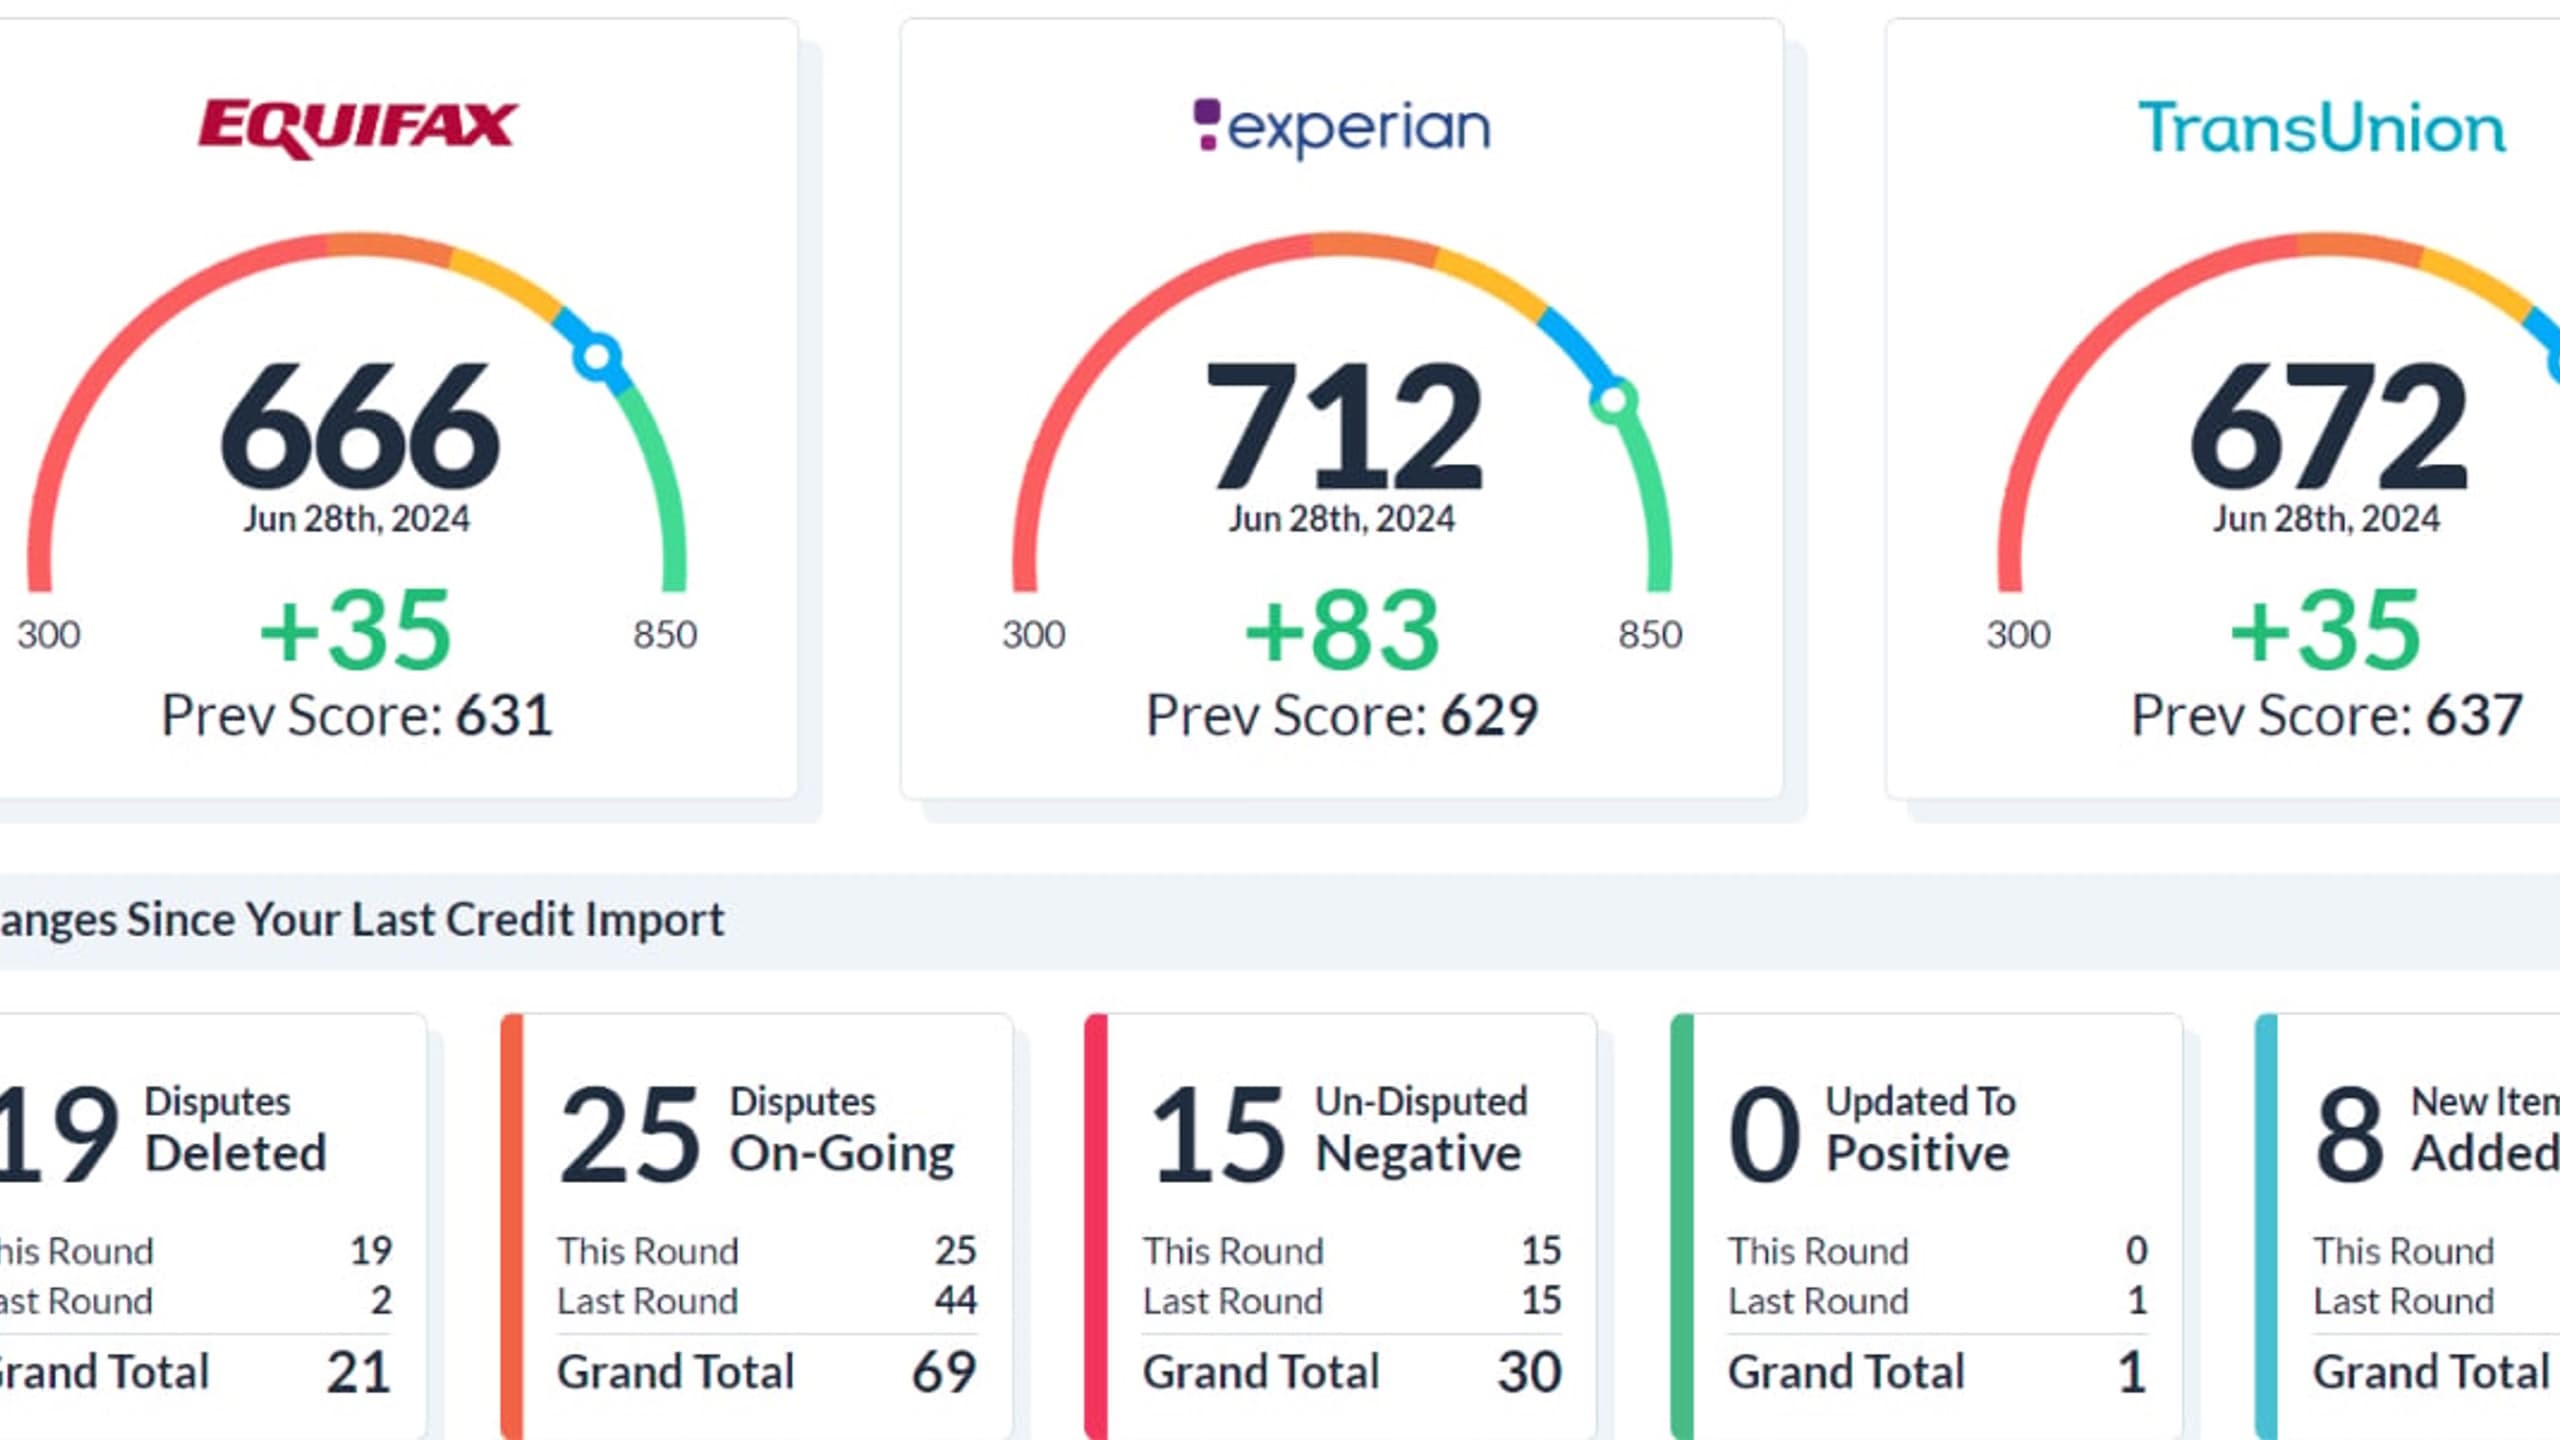This screenshot has width=2560, height=1440.
Task: Click the Experian logo
Action: 1342,128
